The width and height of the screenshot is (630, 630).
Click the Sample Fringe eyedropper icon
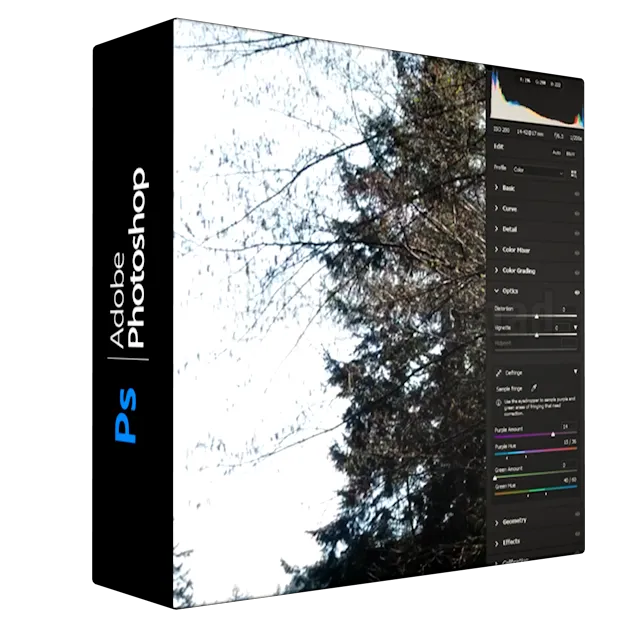coord(534,388)
